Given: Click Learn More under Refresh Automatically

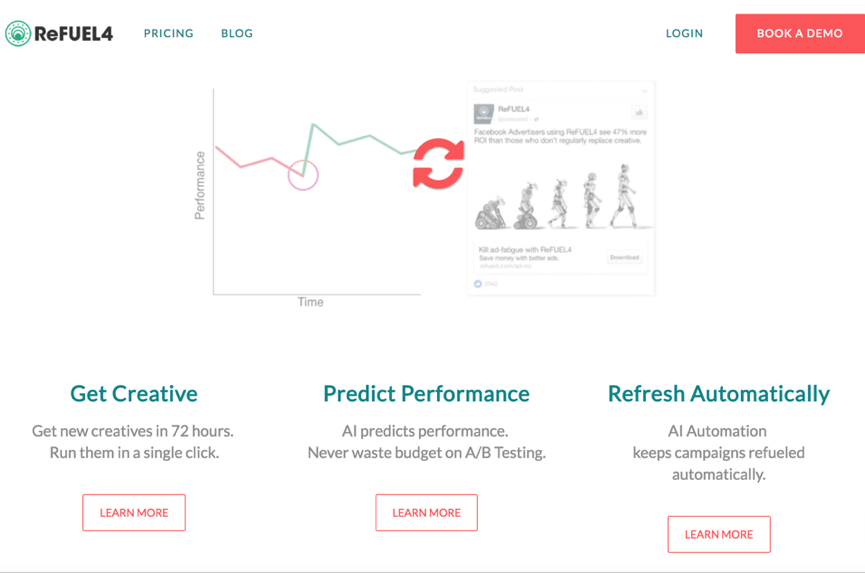Looking at the screenshot, I should point(719,534).
